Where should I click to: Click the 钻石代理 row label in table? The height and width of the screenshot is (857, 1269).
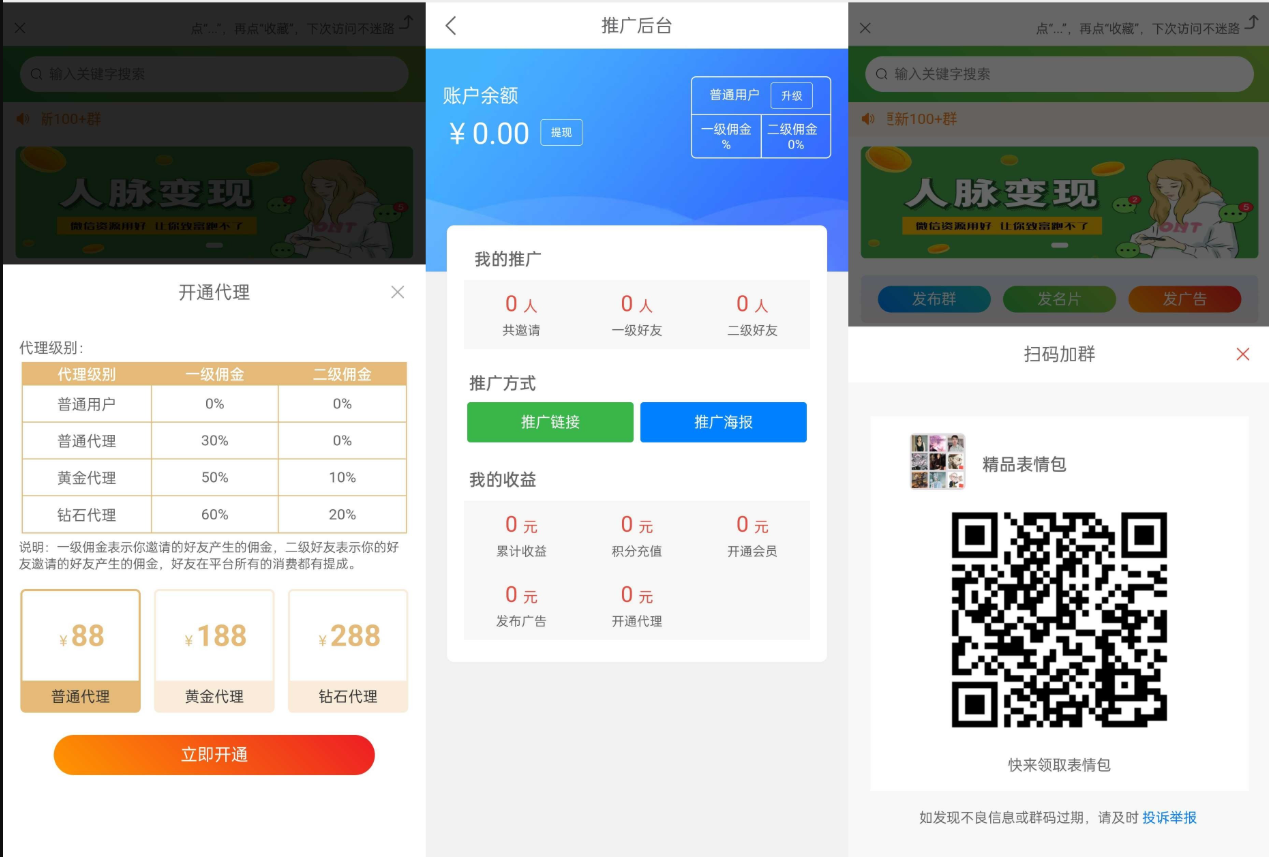click(x=86, y=515)
